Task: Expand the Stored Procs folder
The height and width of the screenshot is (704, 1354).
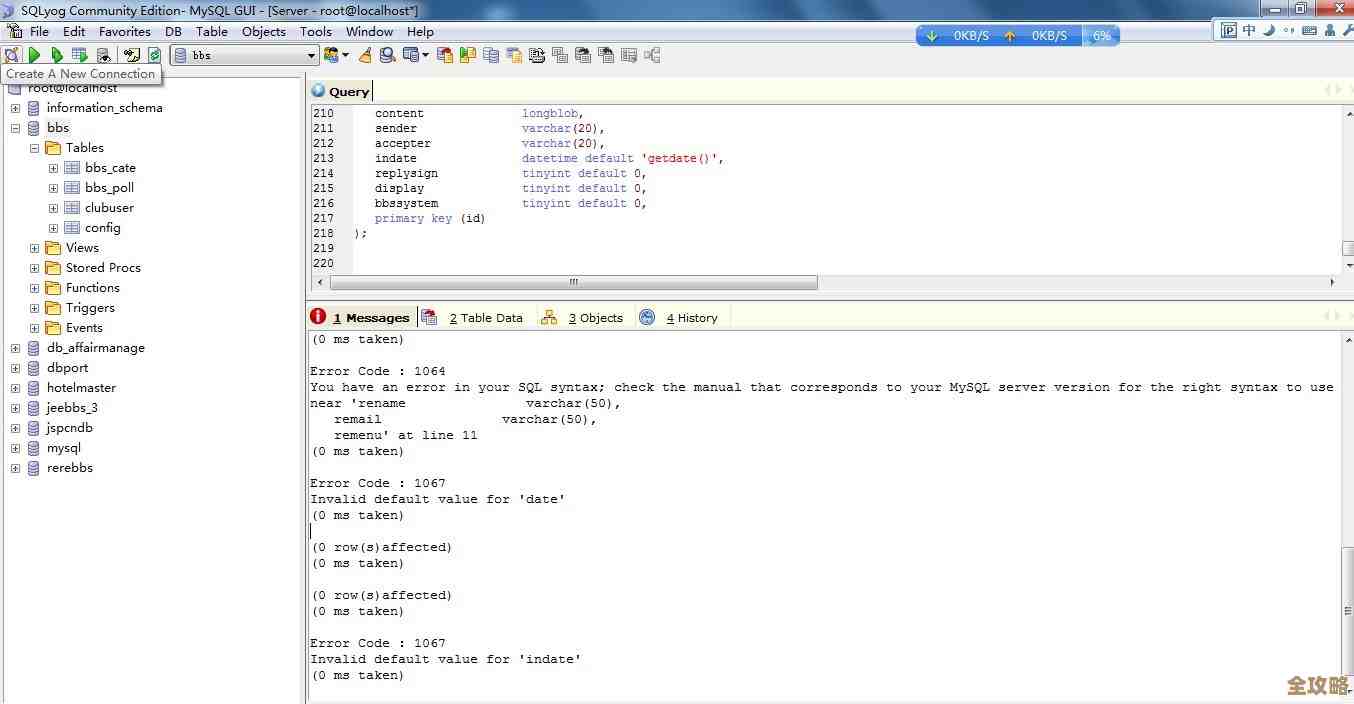Action: tap(34, 268)
